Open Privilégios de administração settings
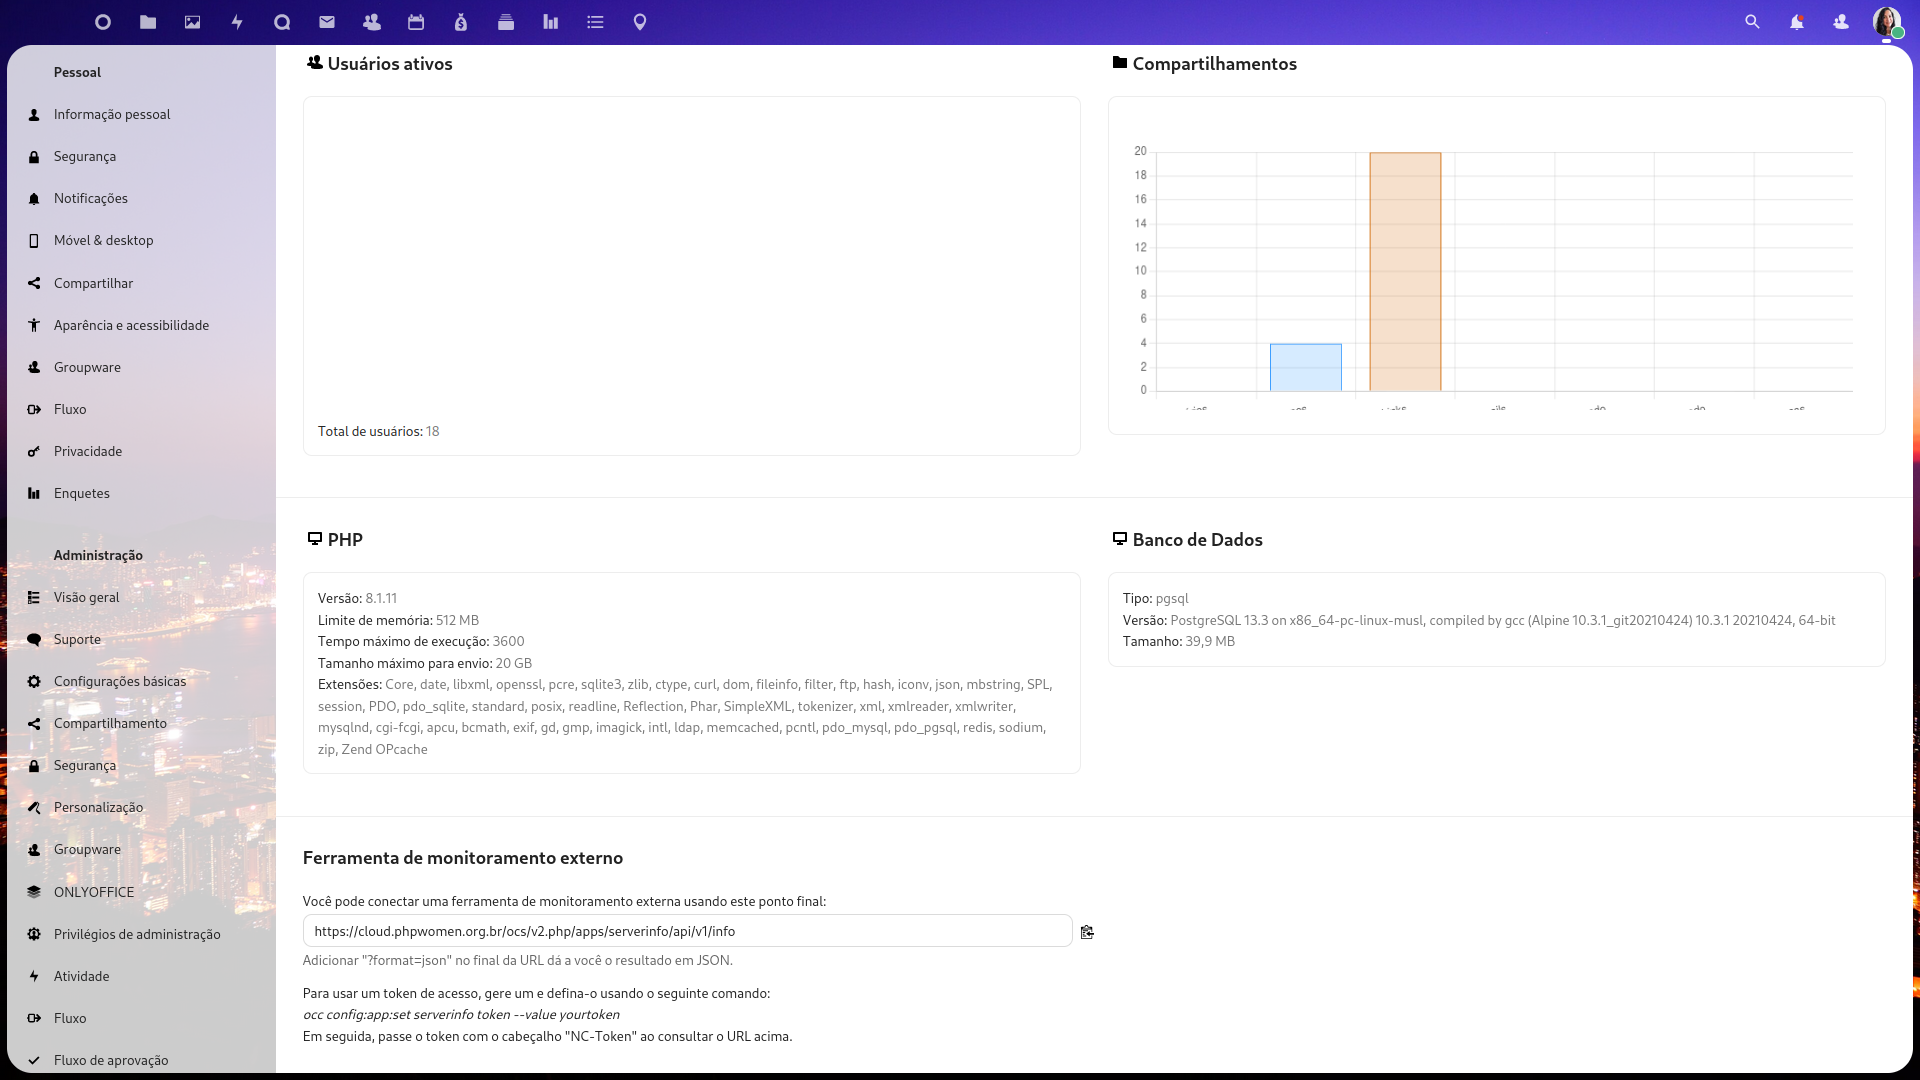The image size is (1920, 1080). click(x=137, y=934)
